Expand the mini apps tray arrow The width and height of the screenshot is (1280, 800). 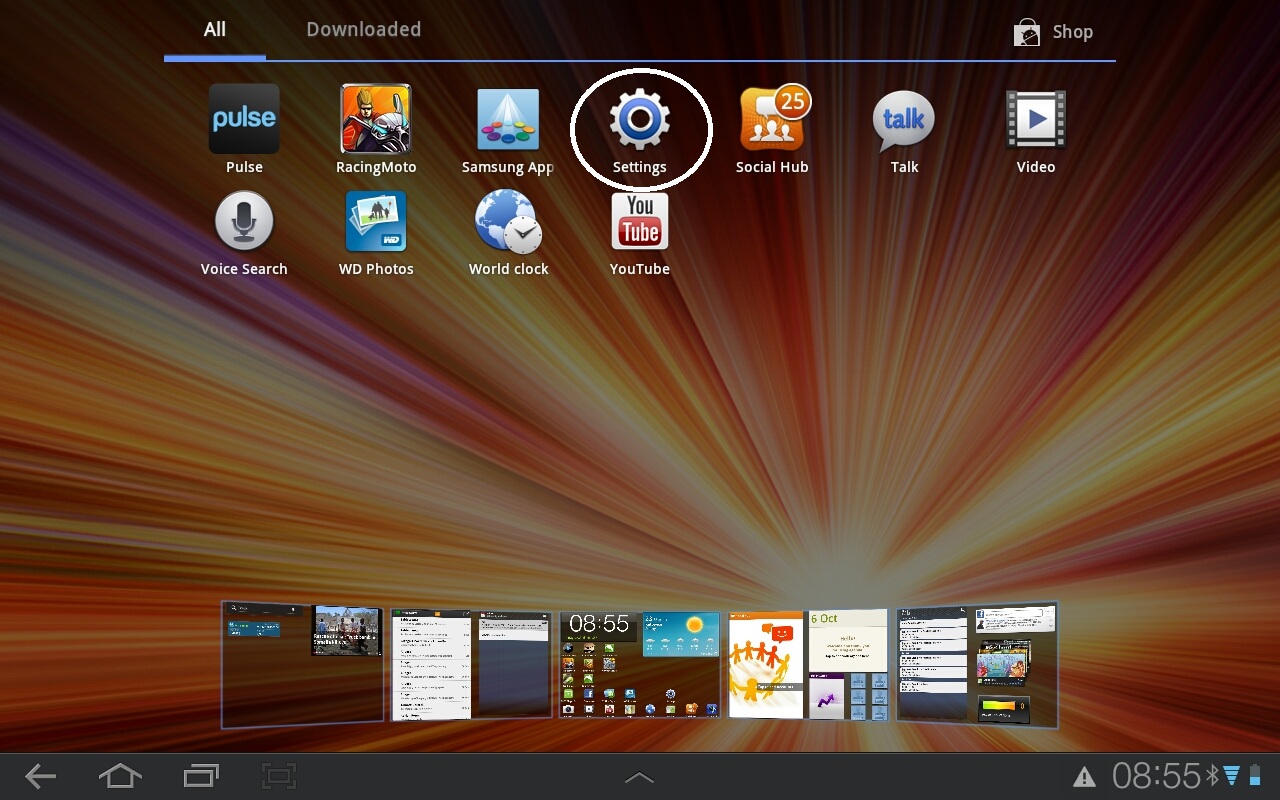click(x=639, y=777)
